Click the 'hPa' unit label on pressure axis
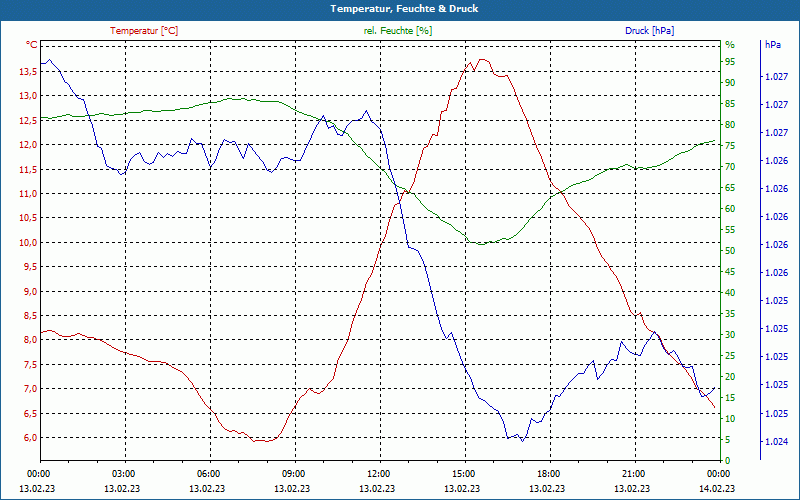The width and height of the screenshot is (800, 500). click(772, 45)
